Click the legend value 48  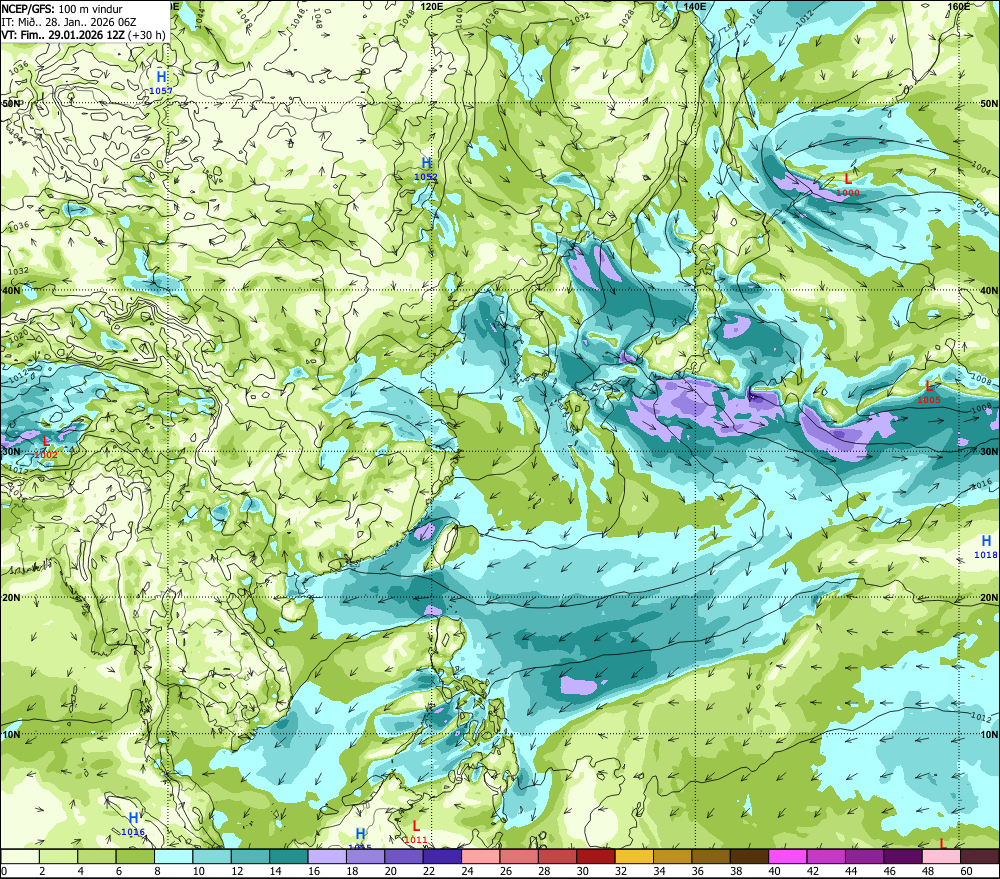tap(928, 871)
